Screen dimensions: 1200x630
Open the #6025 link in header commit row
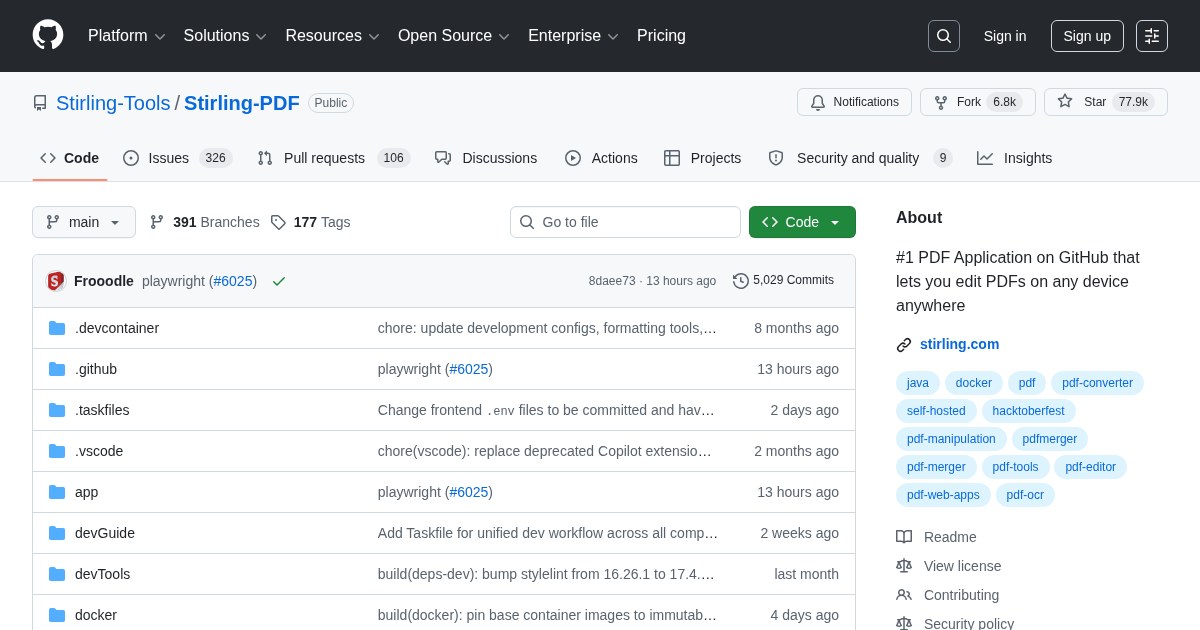pyautogui.click(x=233, y=281)
